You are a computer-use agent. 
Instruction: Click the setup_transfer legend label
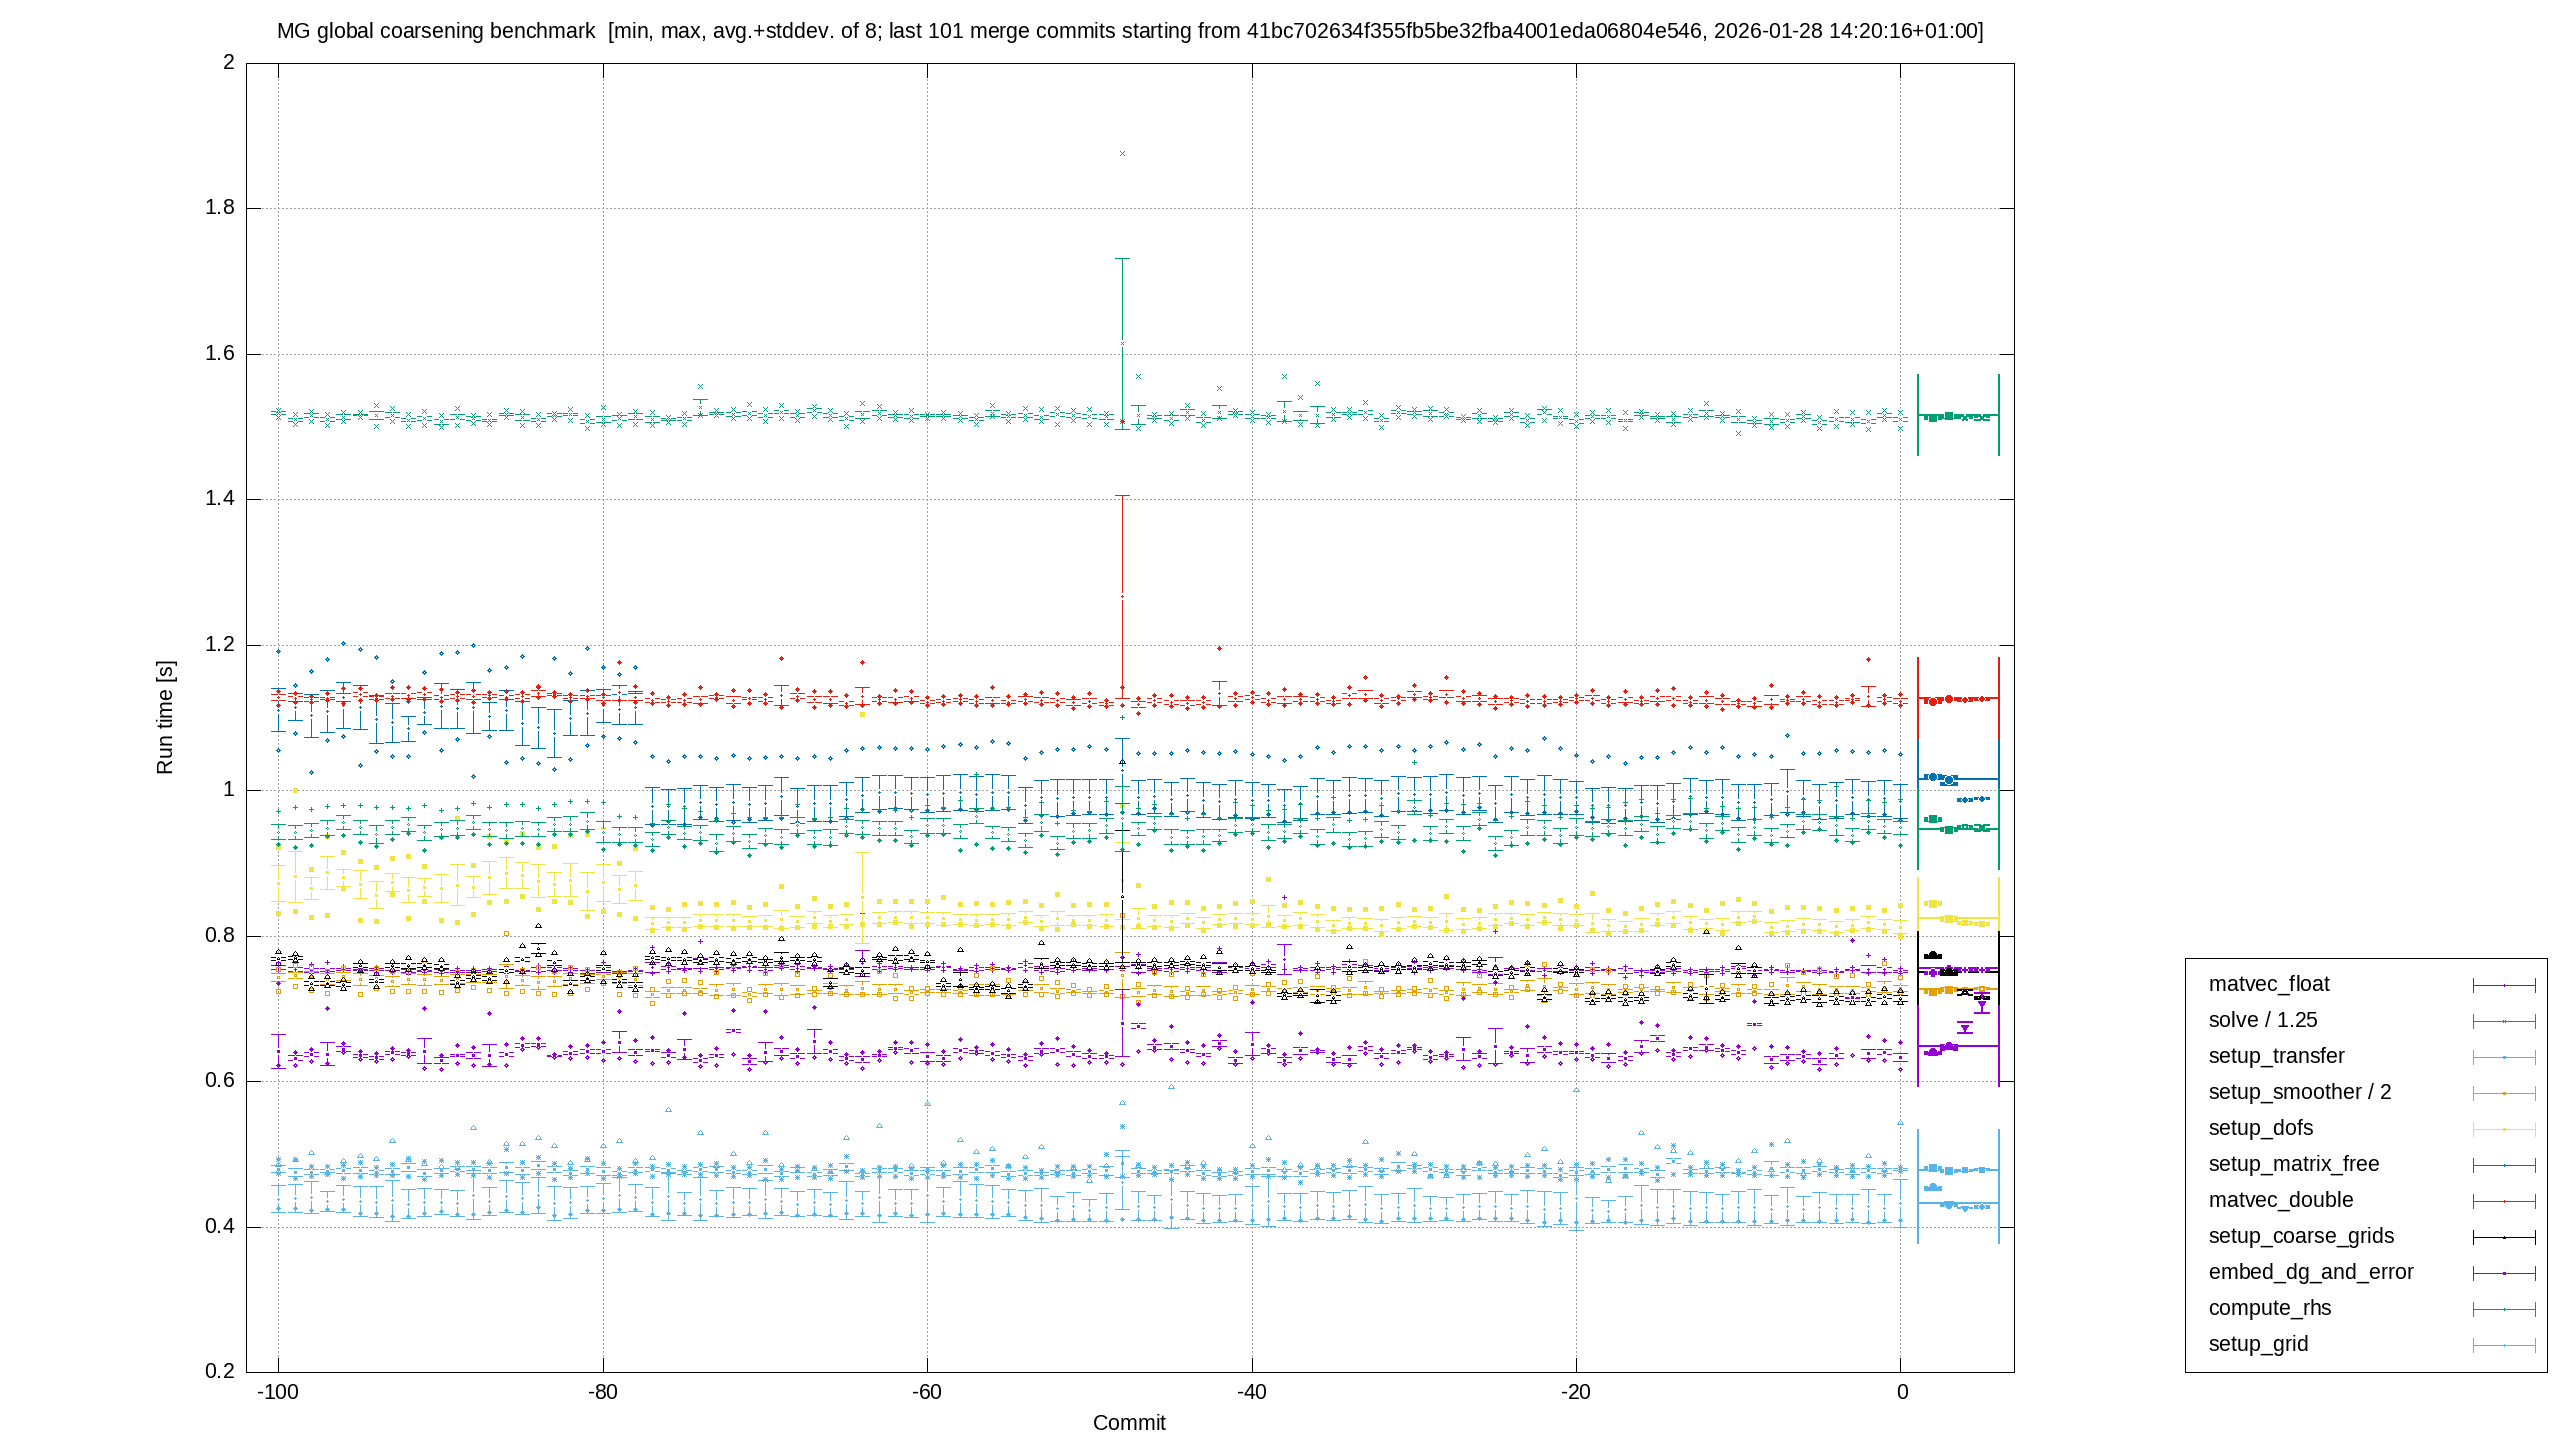point(2276,1056)
